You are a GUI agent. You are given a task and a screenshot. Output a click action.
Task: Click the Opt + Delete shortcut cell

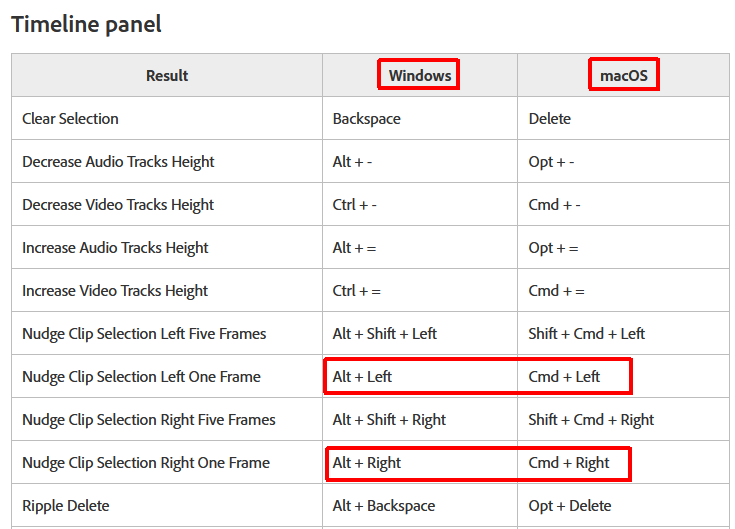click(x=571, y=506)
